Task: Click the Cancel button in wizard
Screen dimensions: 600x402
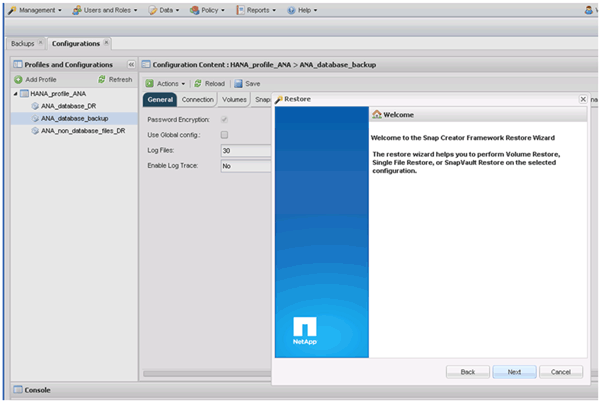Action: [x=560, y=371]
